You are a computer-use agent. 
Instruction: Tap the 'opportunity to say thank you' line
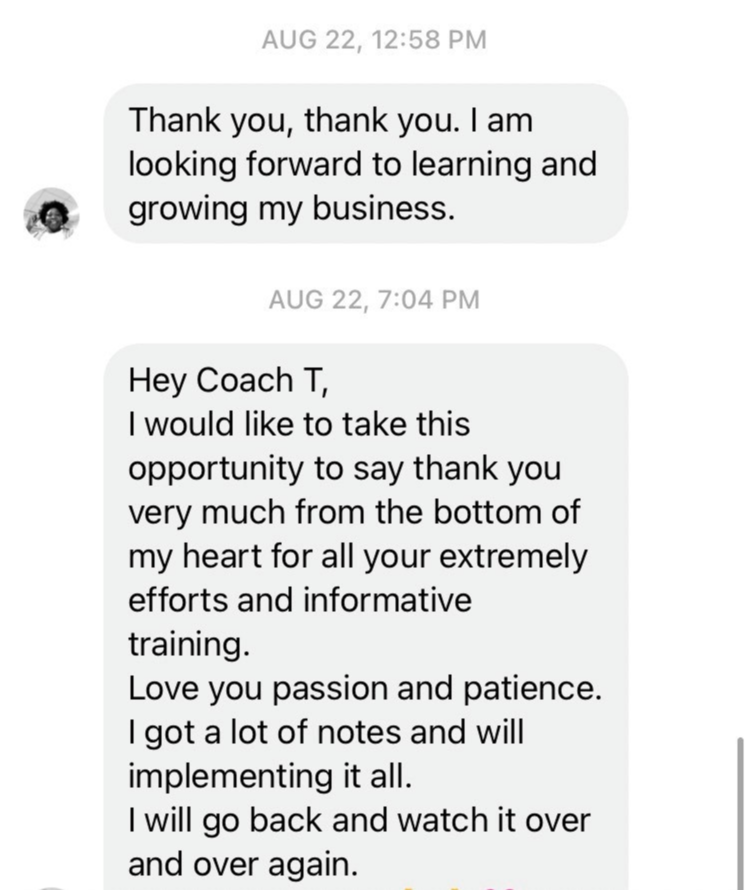click(x=344, y=470)
